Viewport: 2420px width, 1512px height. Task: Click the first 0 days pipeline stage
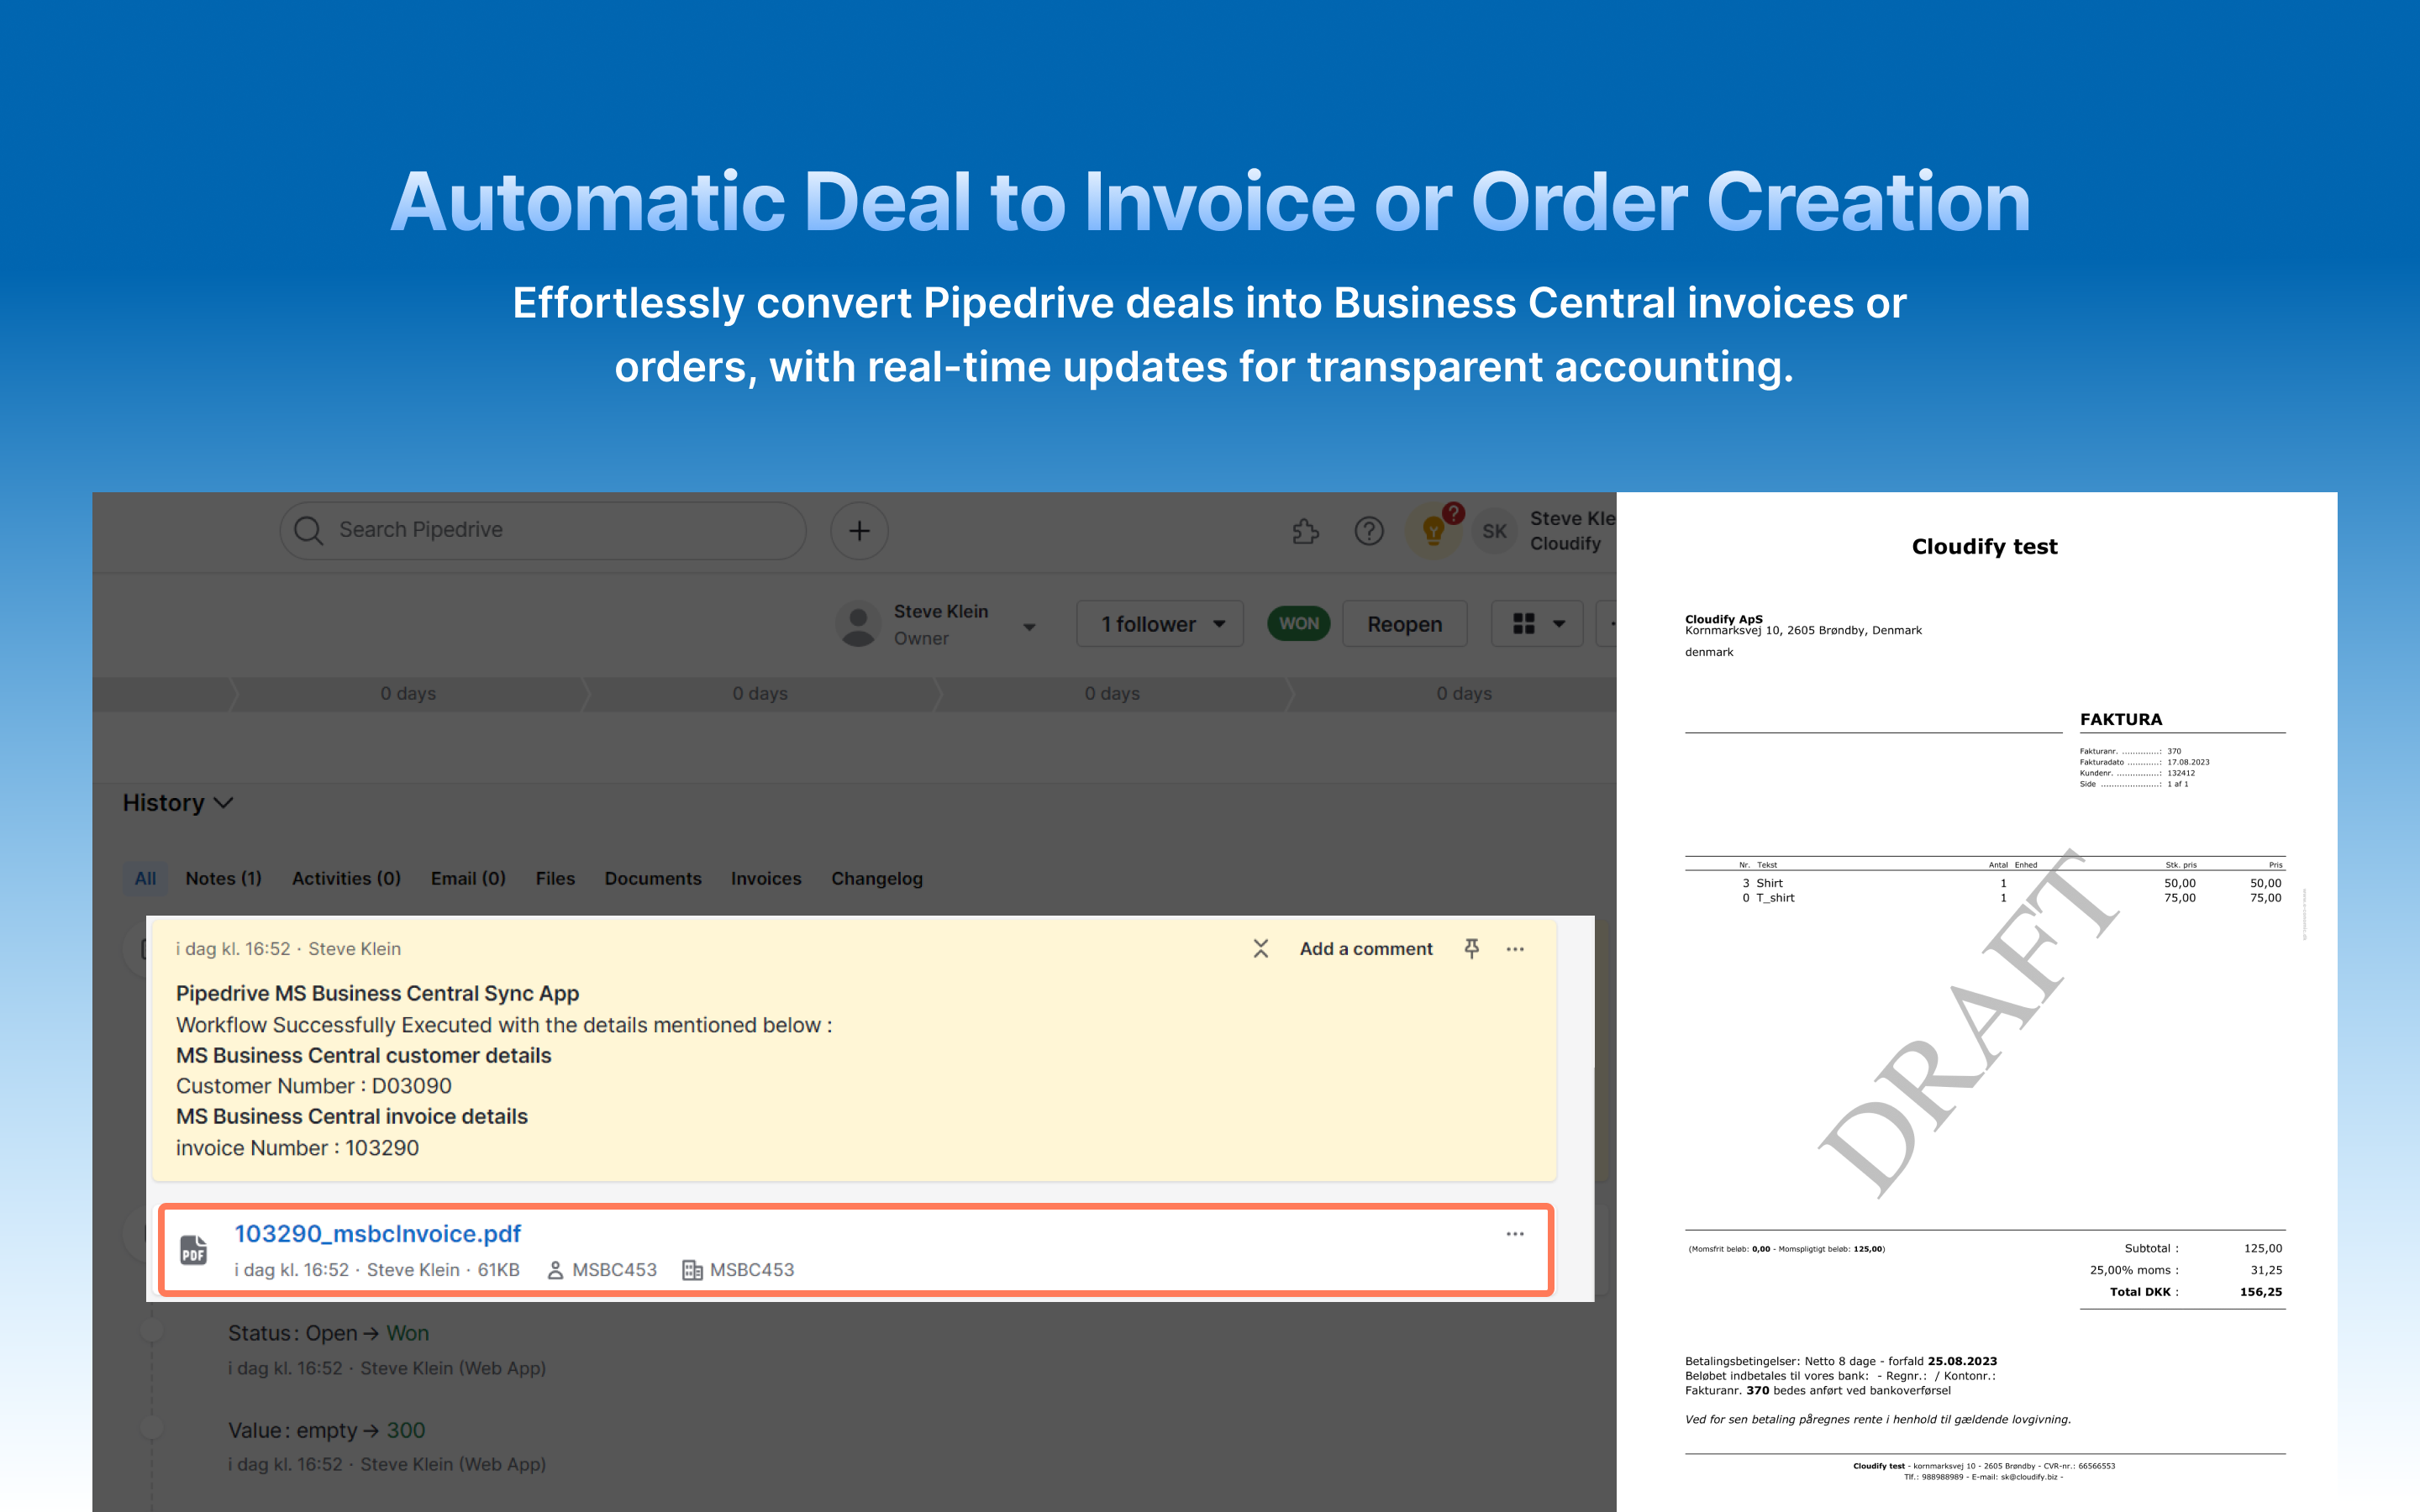(408, 693)
